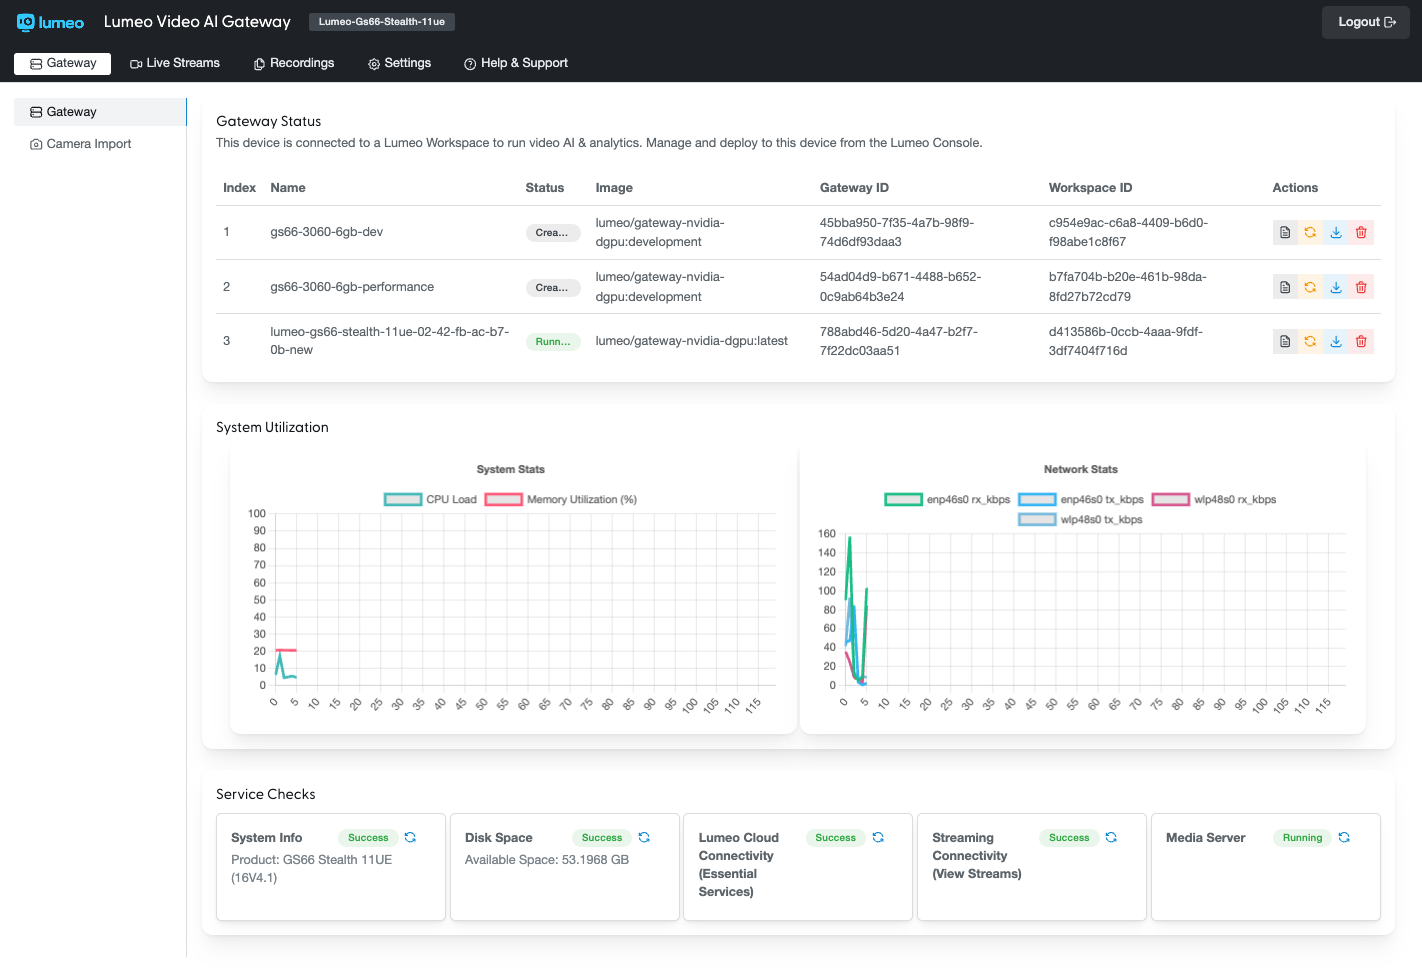The width and height of the screenshot is (1422, 978).
Task: Open the Gateway tab in top navigation
Action: tap(63, 63)
